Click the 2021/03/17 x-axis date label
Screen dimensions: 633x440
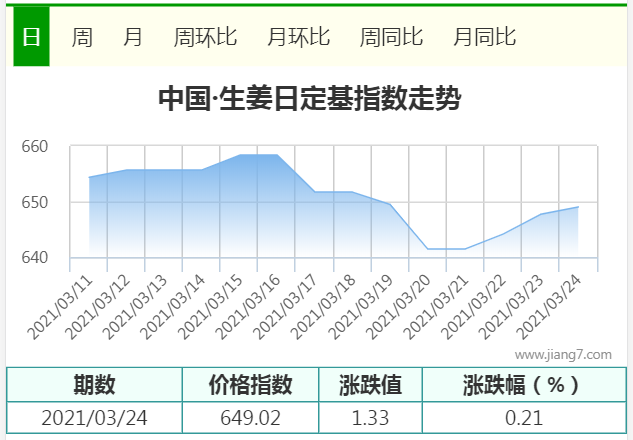(285, 308)
